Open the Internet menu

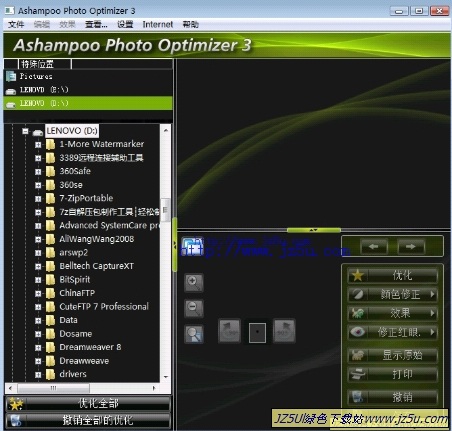(x=158, y=24)
